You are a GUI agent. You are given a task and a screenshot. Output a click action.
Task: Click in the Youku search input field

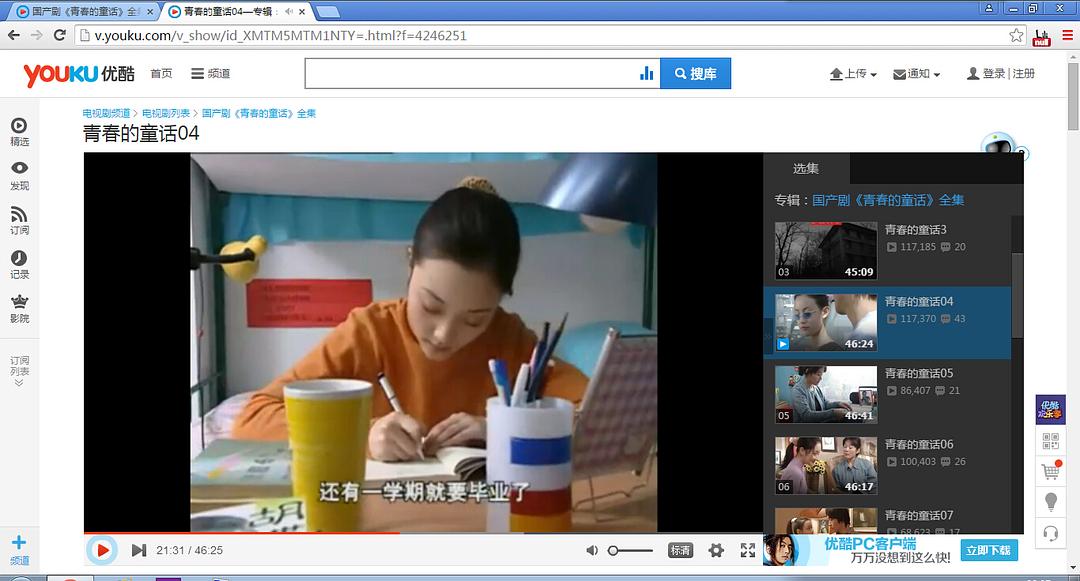472,73
